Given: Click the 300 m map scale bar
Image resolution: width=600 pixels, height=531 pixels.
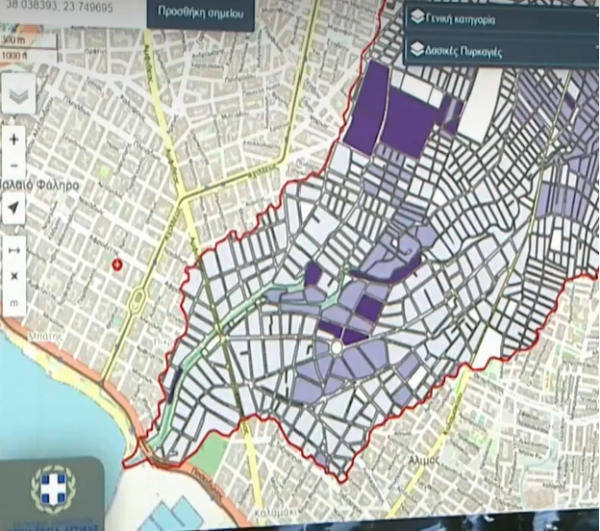Looking at the screenshot, I should (15, 40).
